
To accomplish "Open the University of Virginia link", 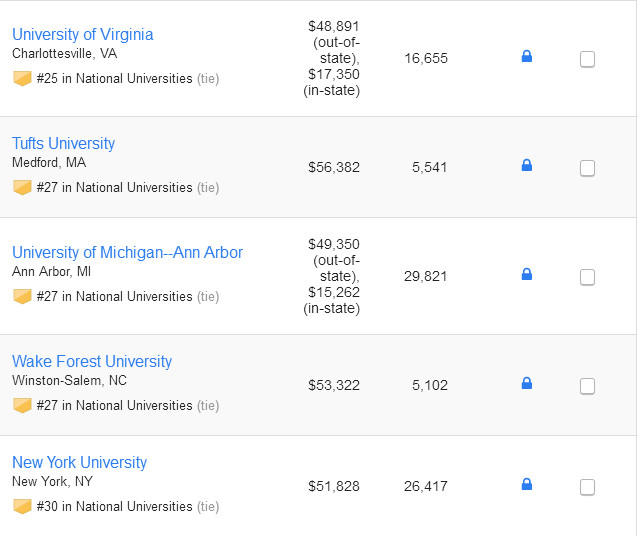I will 82,35.
